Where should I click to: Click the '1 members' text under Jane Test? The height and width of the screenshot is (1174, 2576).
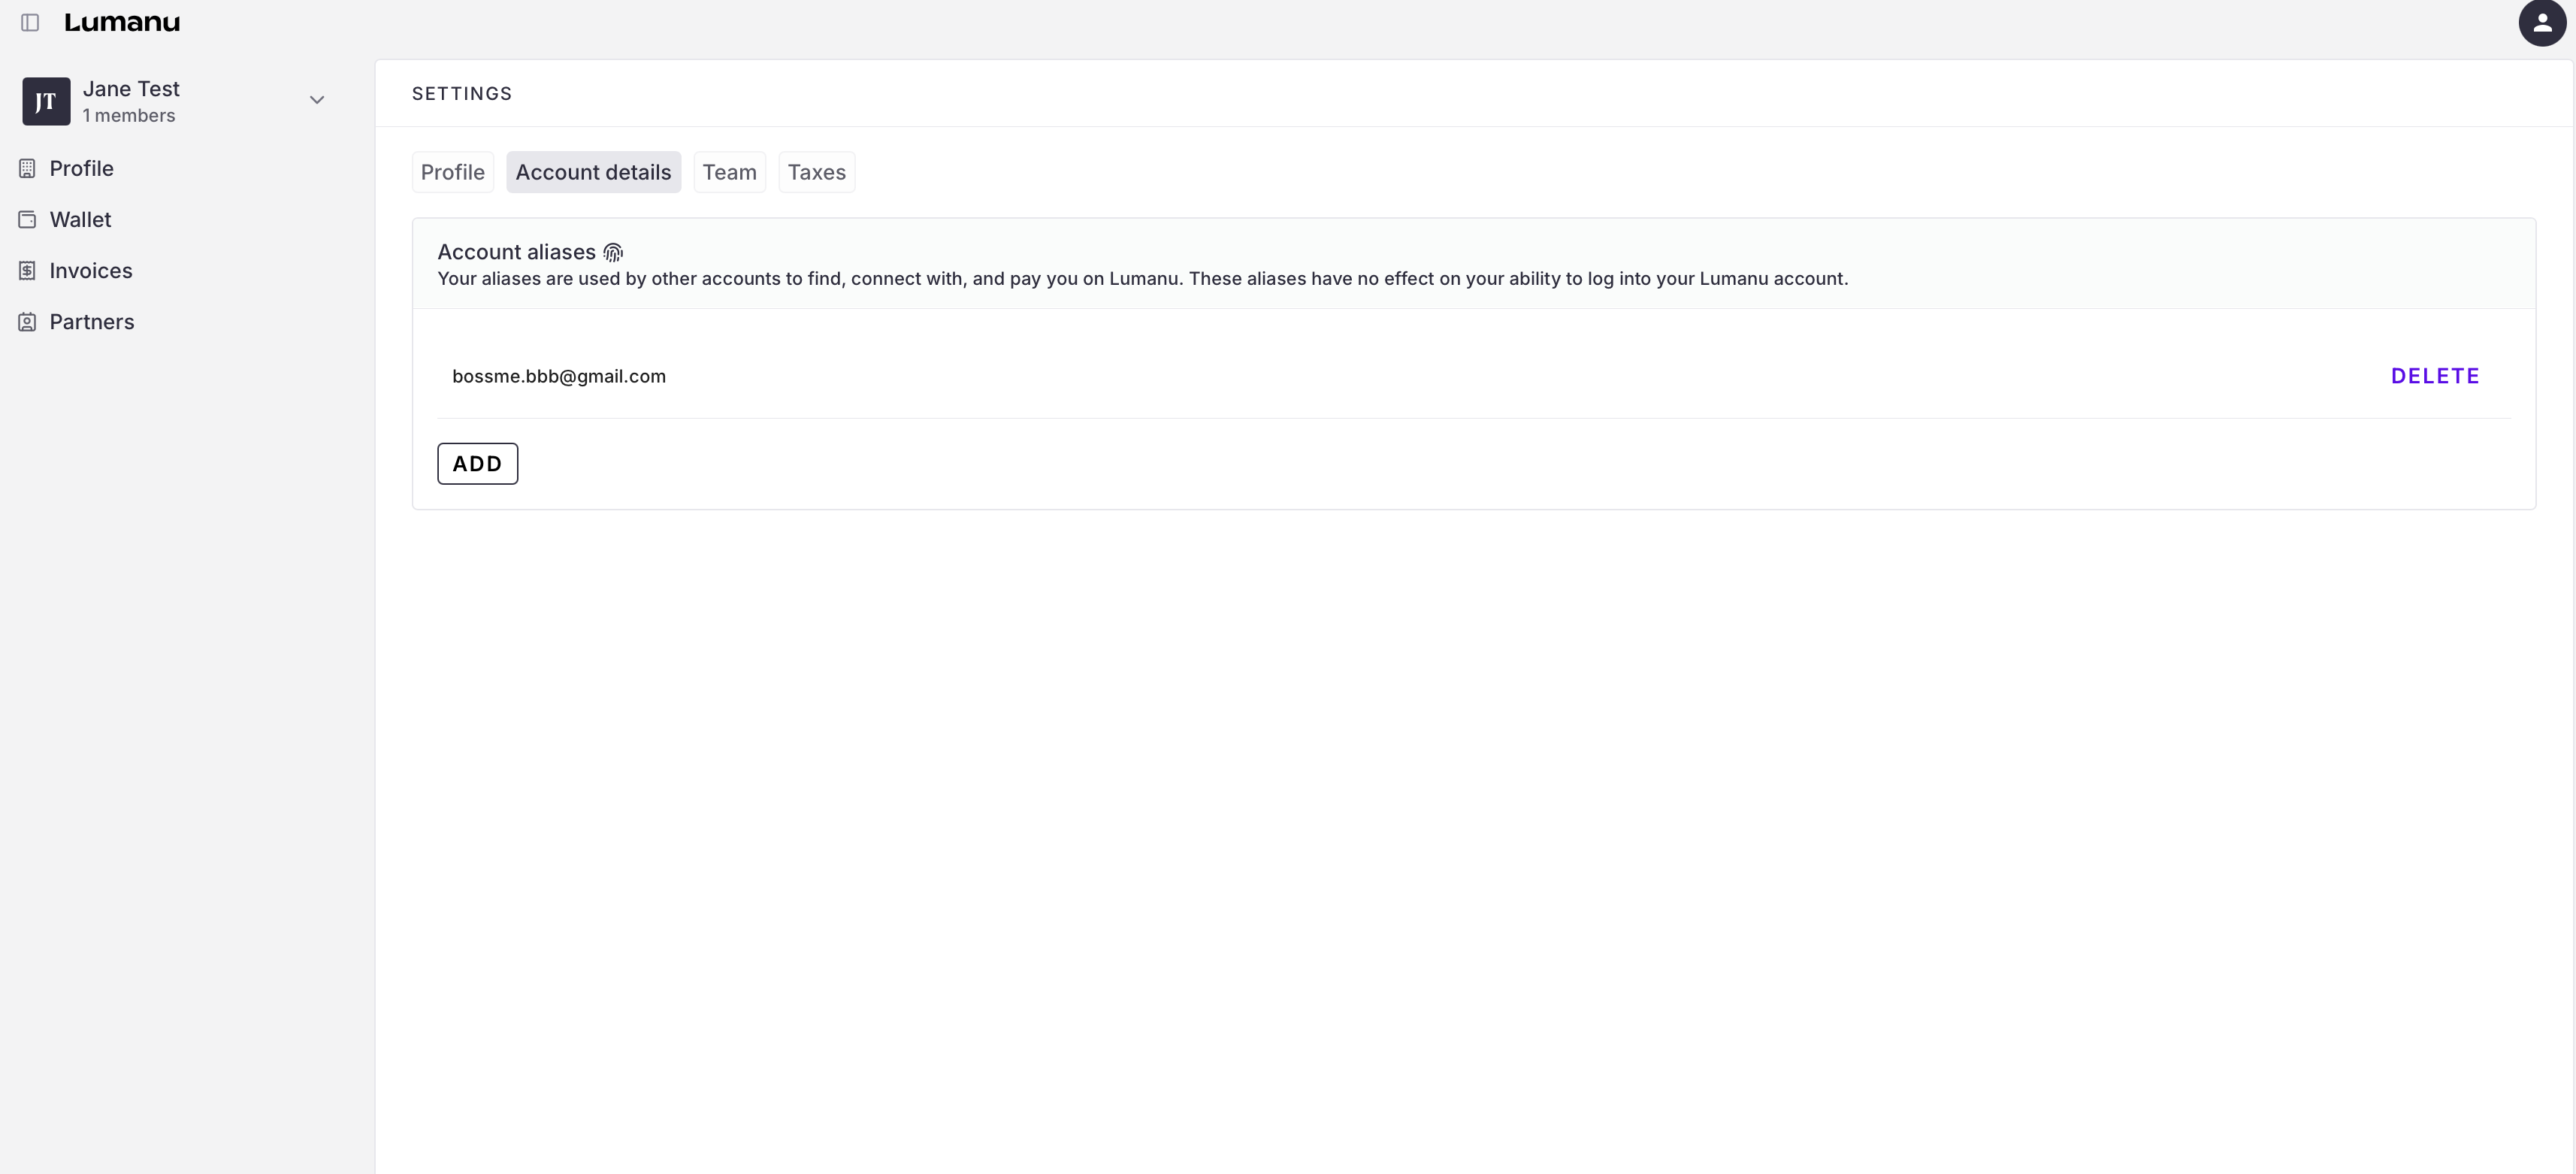pos(128,116)
